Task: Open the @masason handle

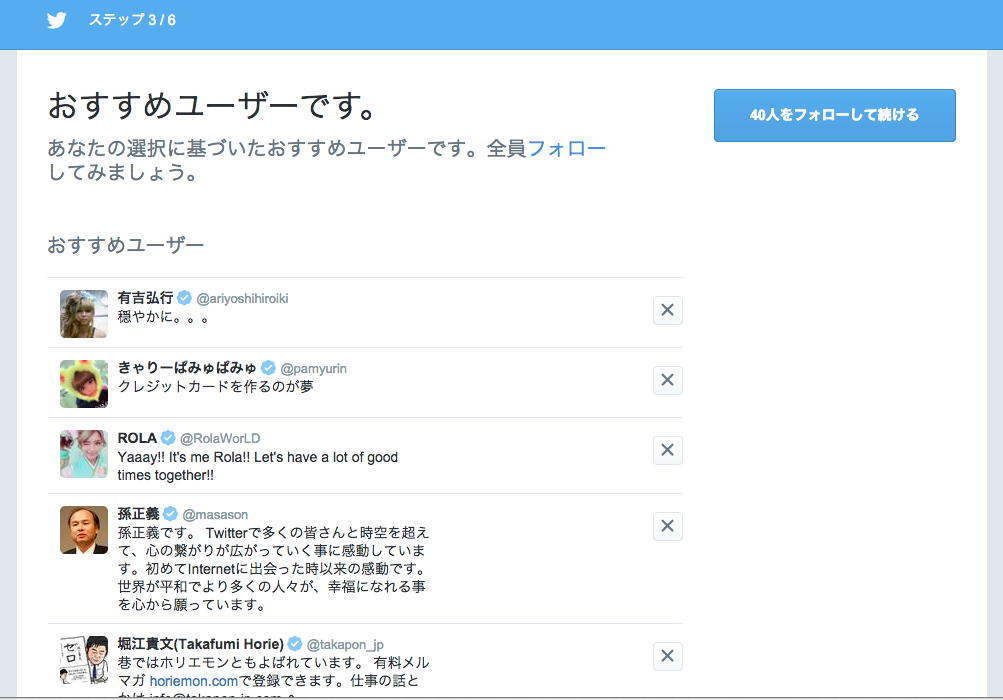Action: click(215, 514)
